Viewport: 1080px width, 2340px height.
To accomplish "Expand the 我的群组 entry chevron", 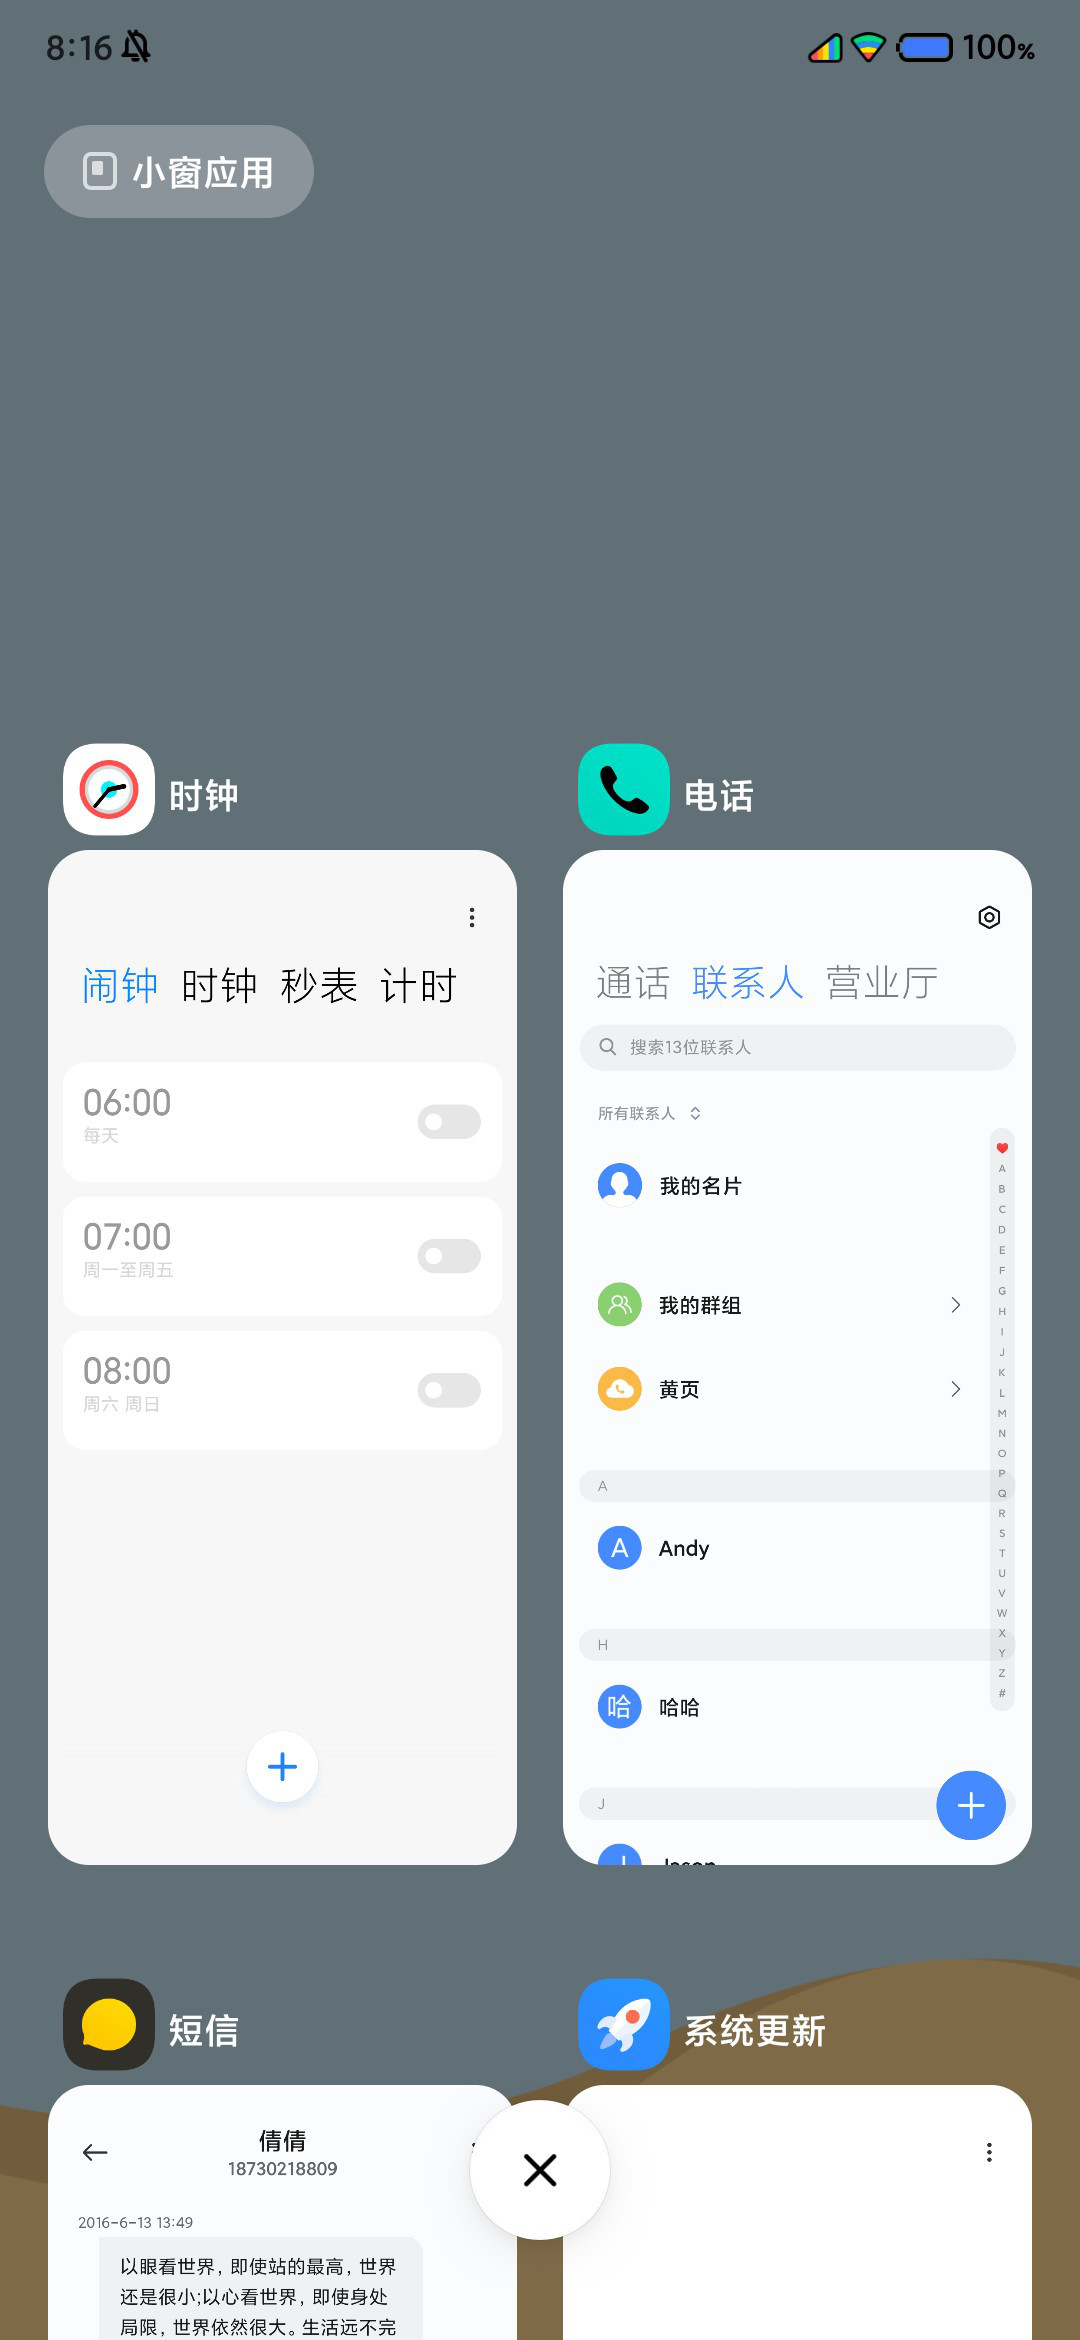I will tap(955, 1305).
